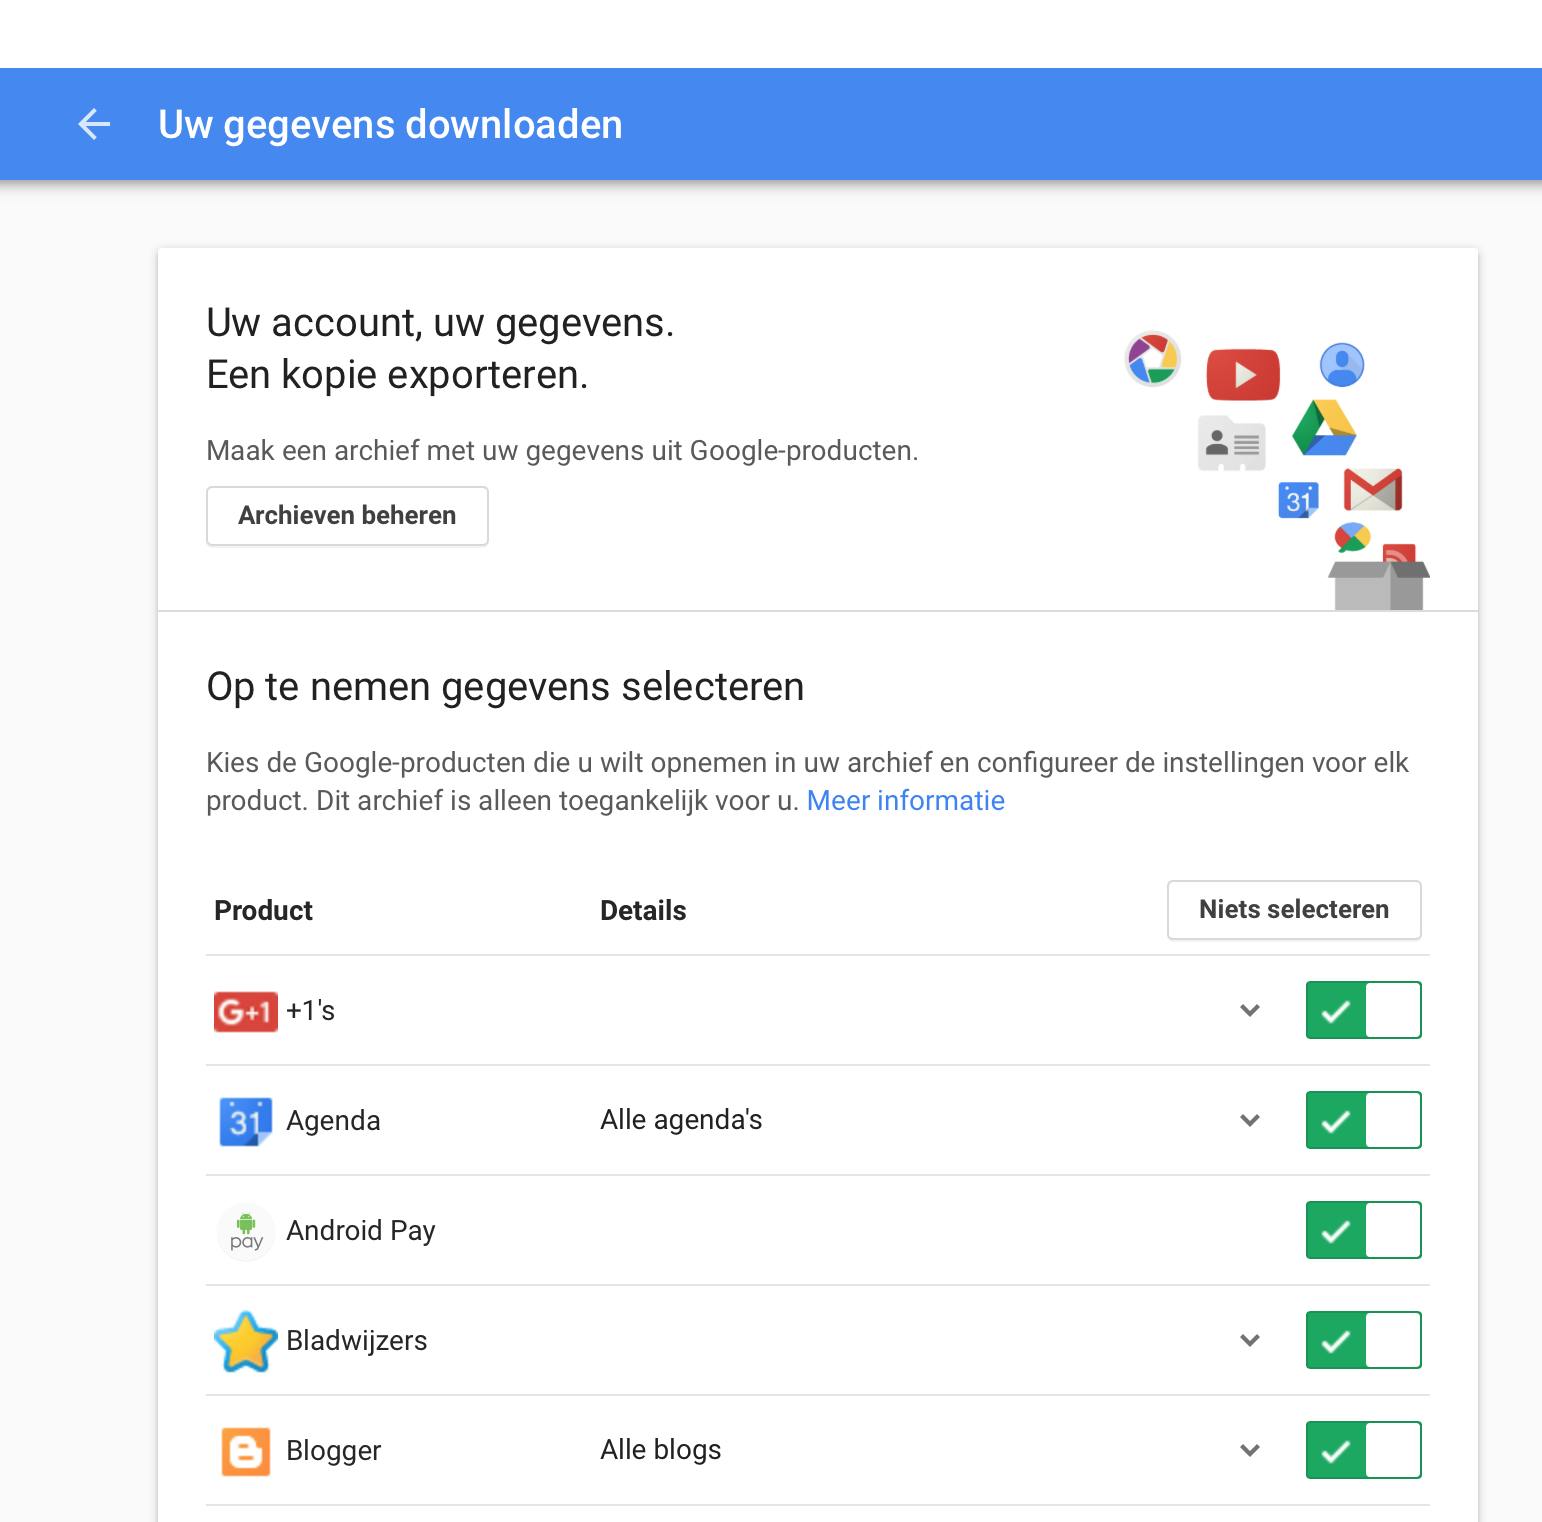Click the Gmail icon in the illustration

(1372, 489)
